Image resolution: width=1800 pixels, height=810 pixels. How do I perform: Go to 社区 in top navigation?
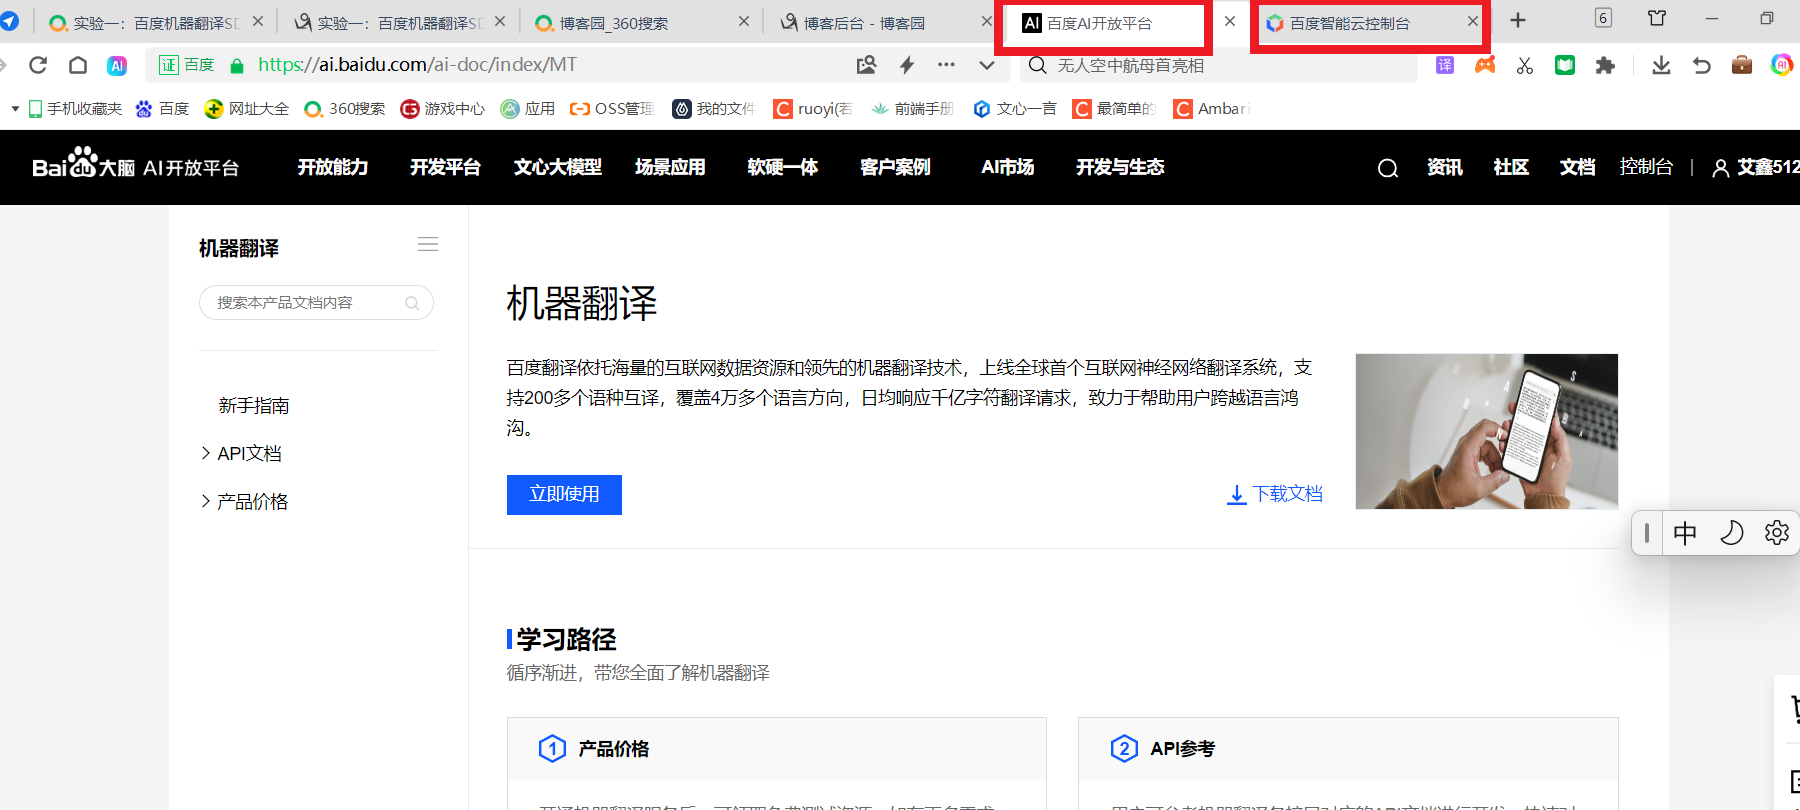coord(1511,167)
